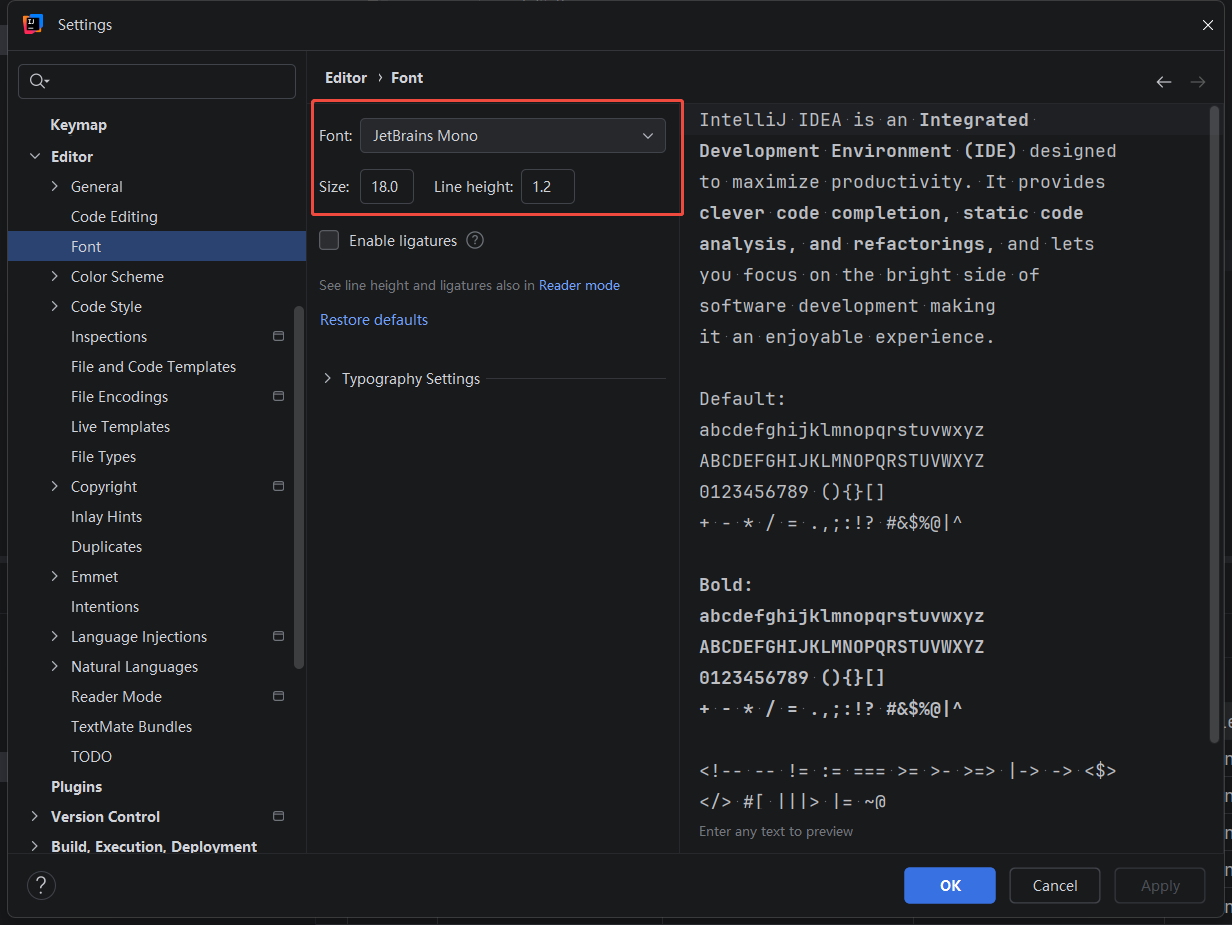Expand the Language Injections node chevron
Screen dimensions: 1232x925
coord(55,637)
